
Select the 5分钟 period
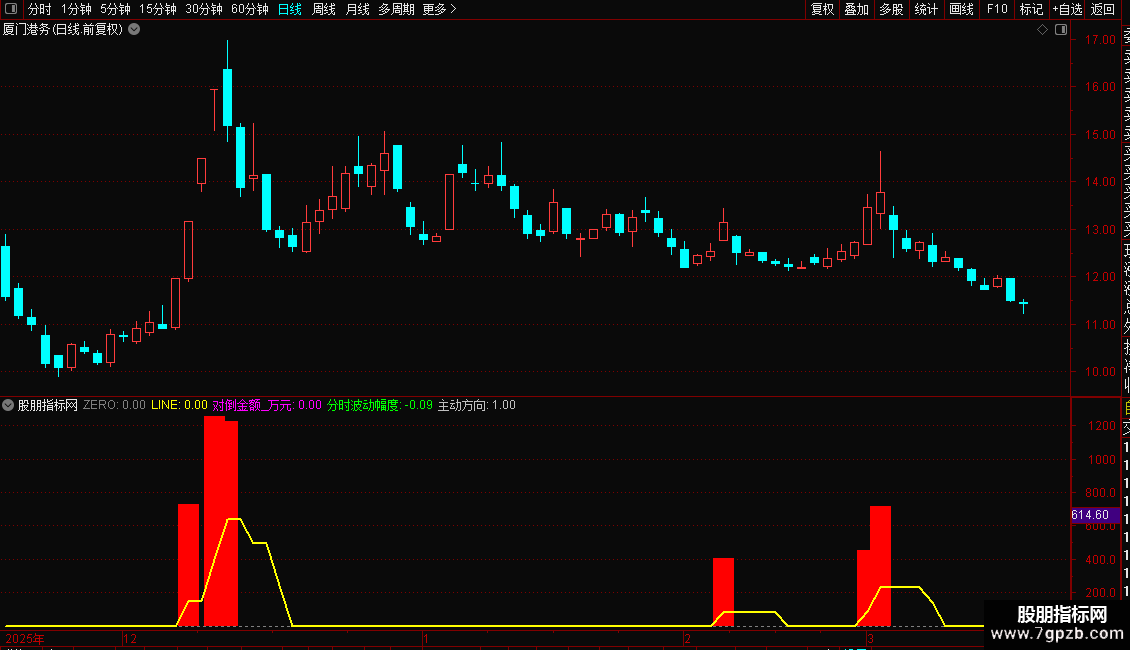(x=115, y=9)
